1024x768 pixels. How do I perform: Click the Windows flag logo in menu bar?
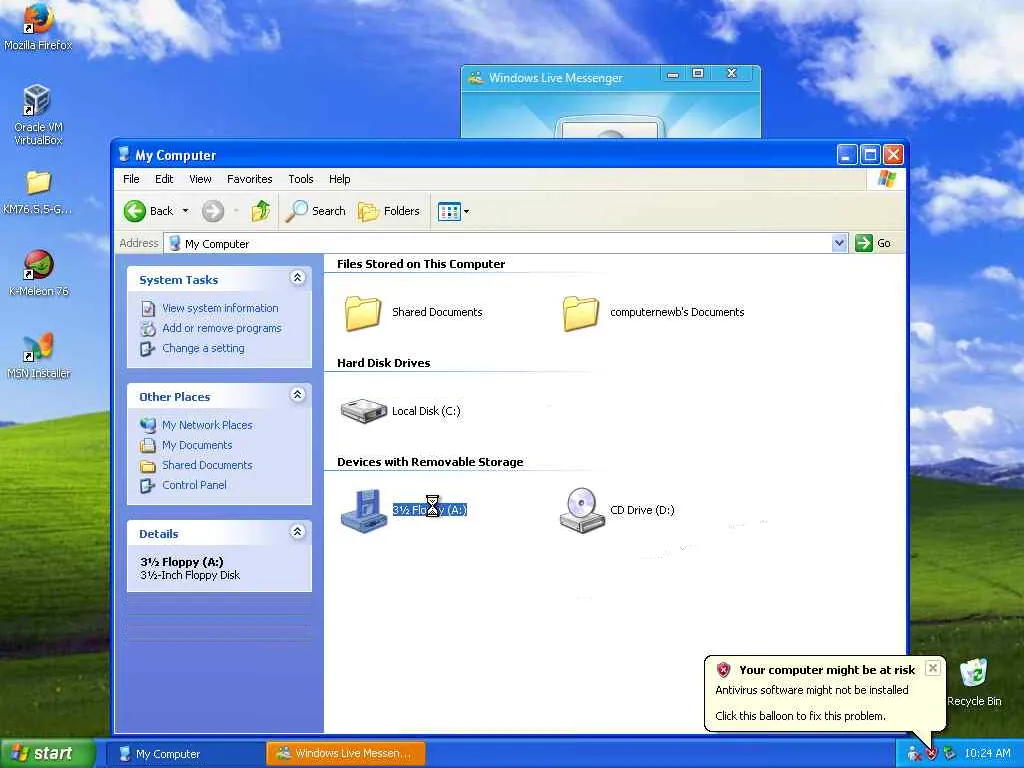[x=887, y=179]
